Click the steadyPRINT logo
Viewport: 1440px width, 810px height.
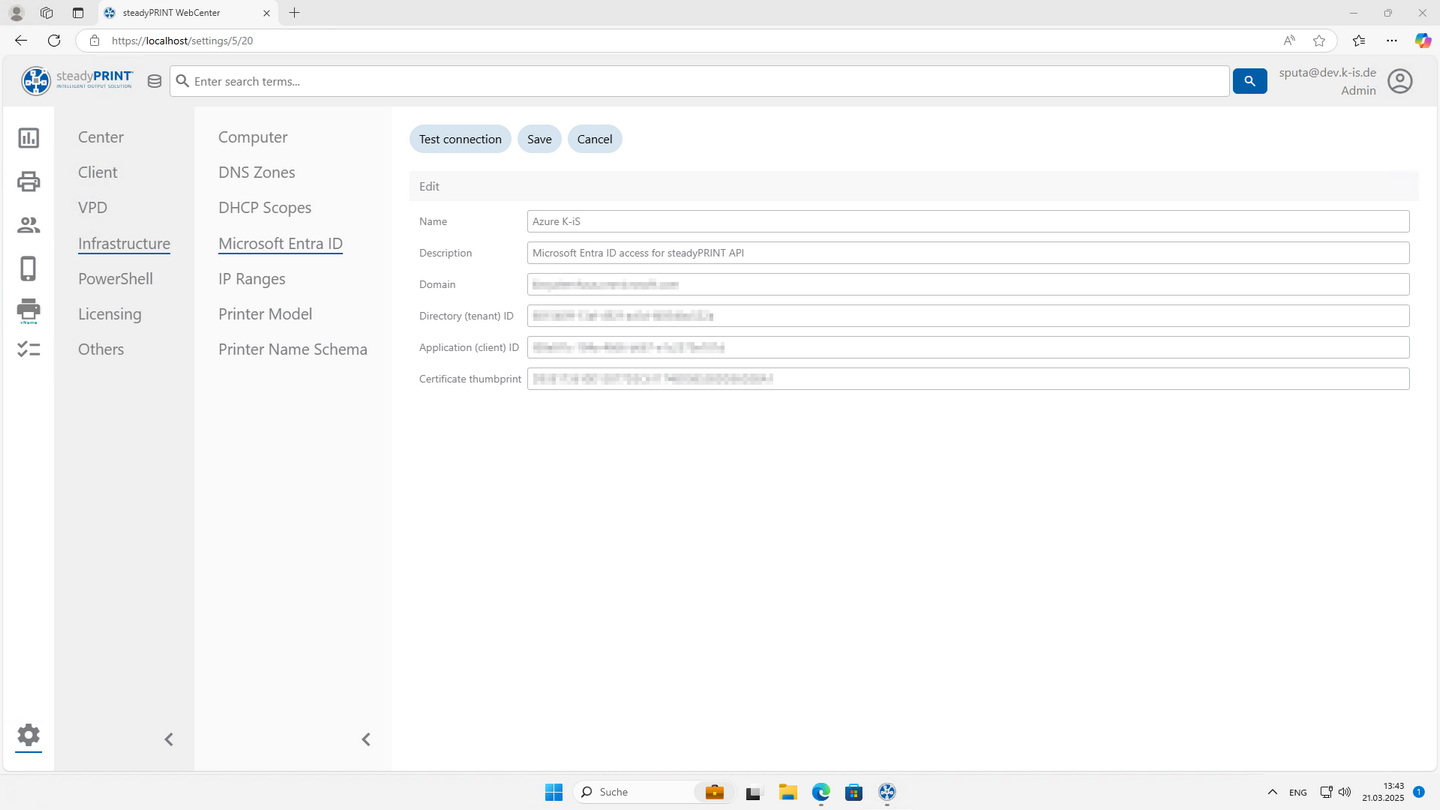[x=77, y=80]
